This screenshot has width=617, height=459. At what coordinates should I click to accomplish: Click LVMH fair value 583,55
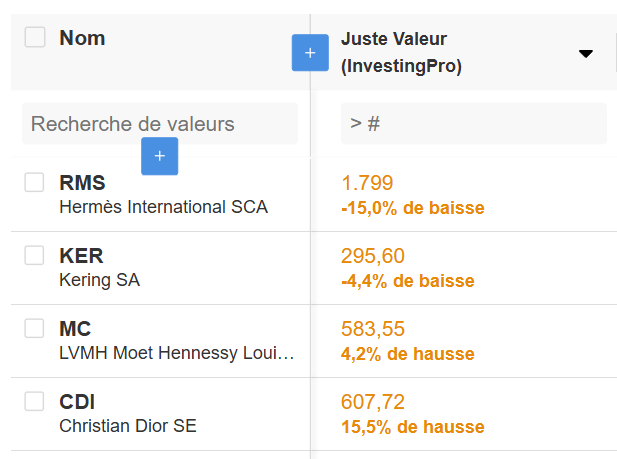[373, 329]
